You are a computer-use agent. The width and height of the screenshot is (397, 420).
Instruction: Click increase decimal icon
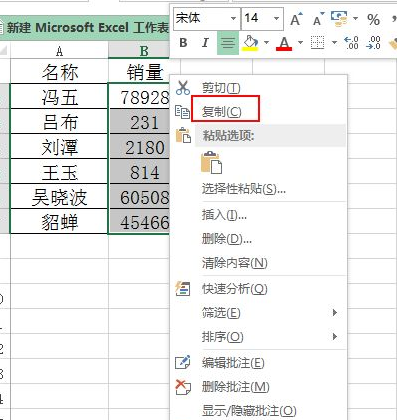pos(351,43)
